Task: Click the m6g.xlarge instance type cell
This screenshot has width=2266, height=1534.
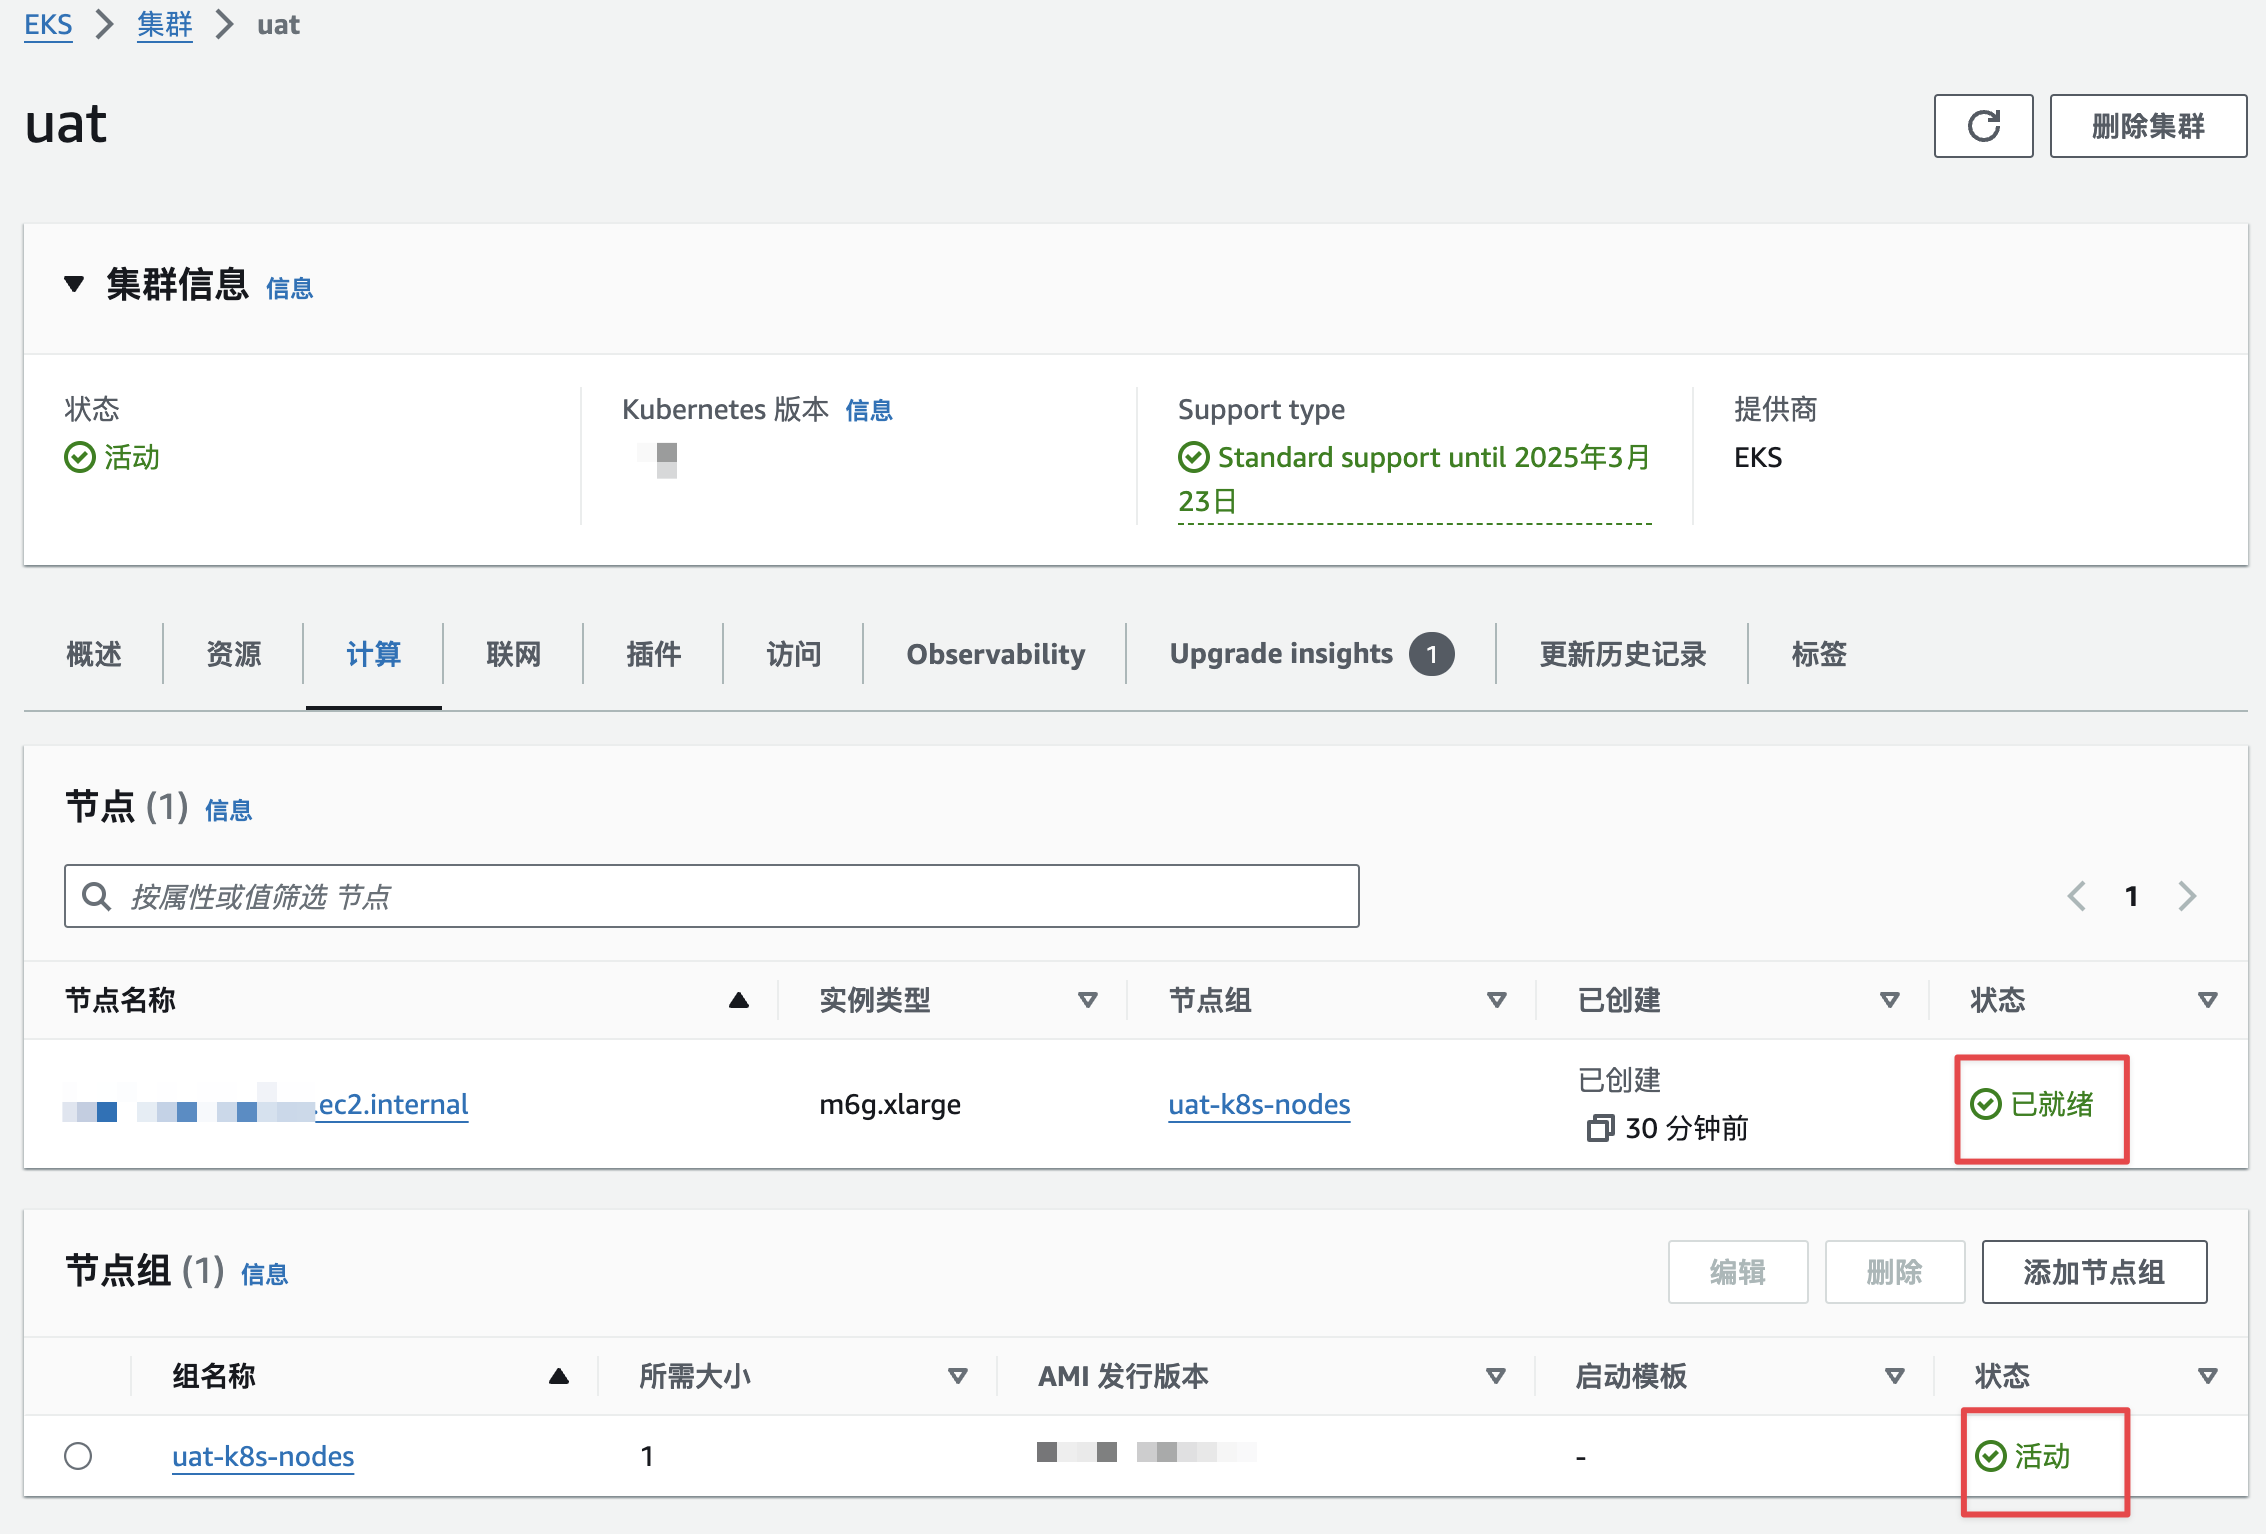Action: (890, 1105)
